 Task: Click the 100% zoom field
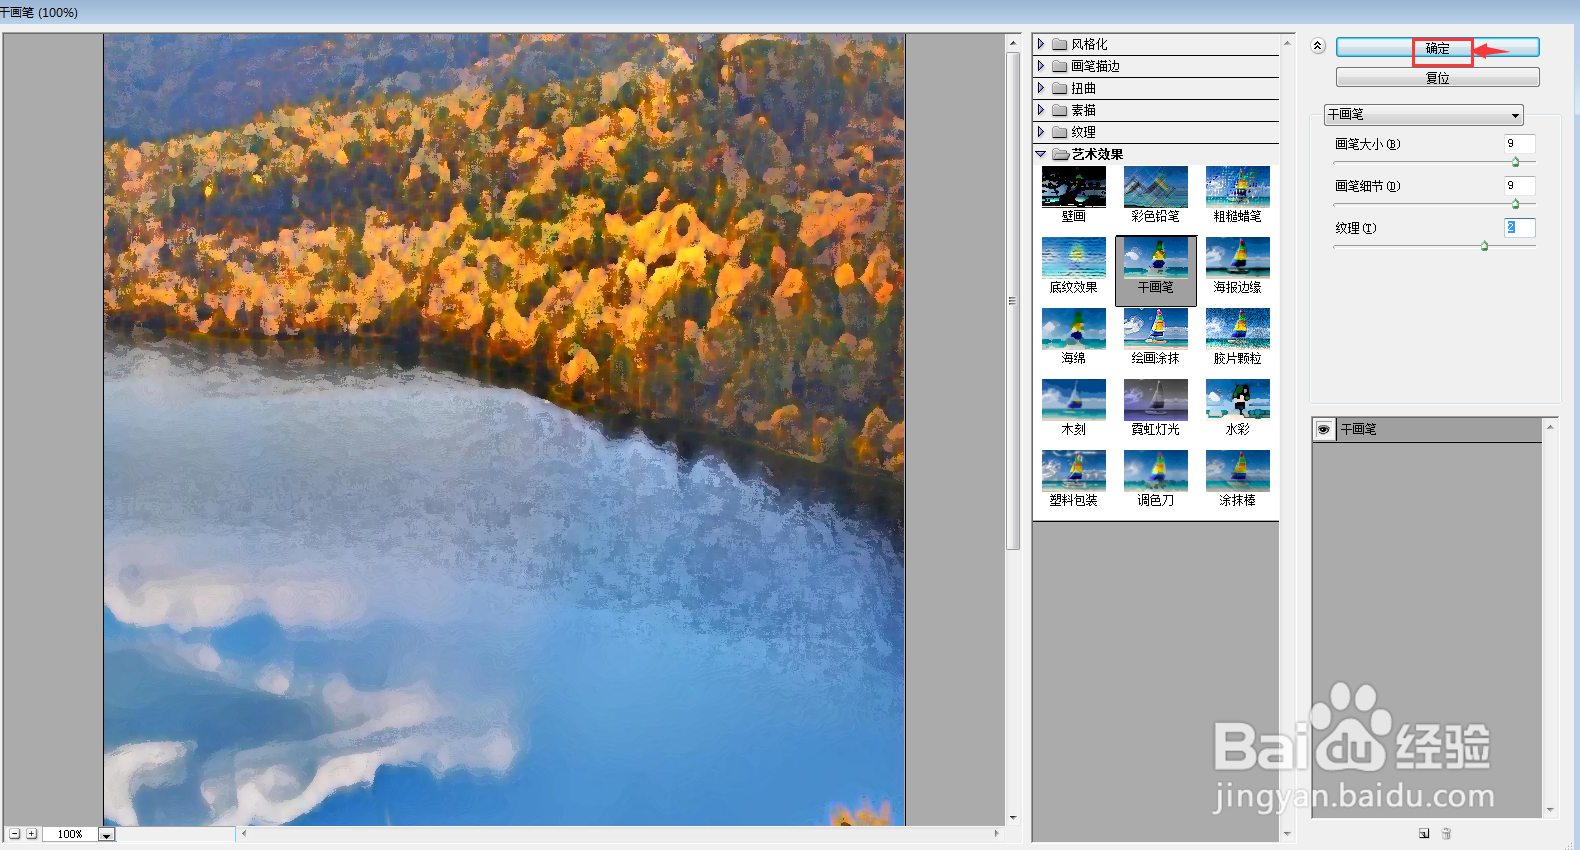pos(70,834)
